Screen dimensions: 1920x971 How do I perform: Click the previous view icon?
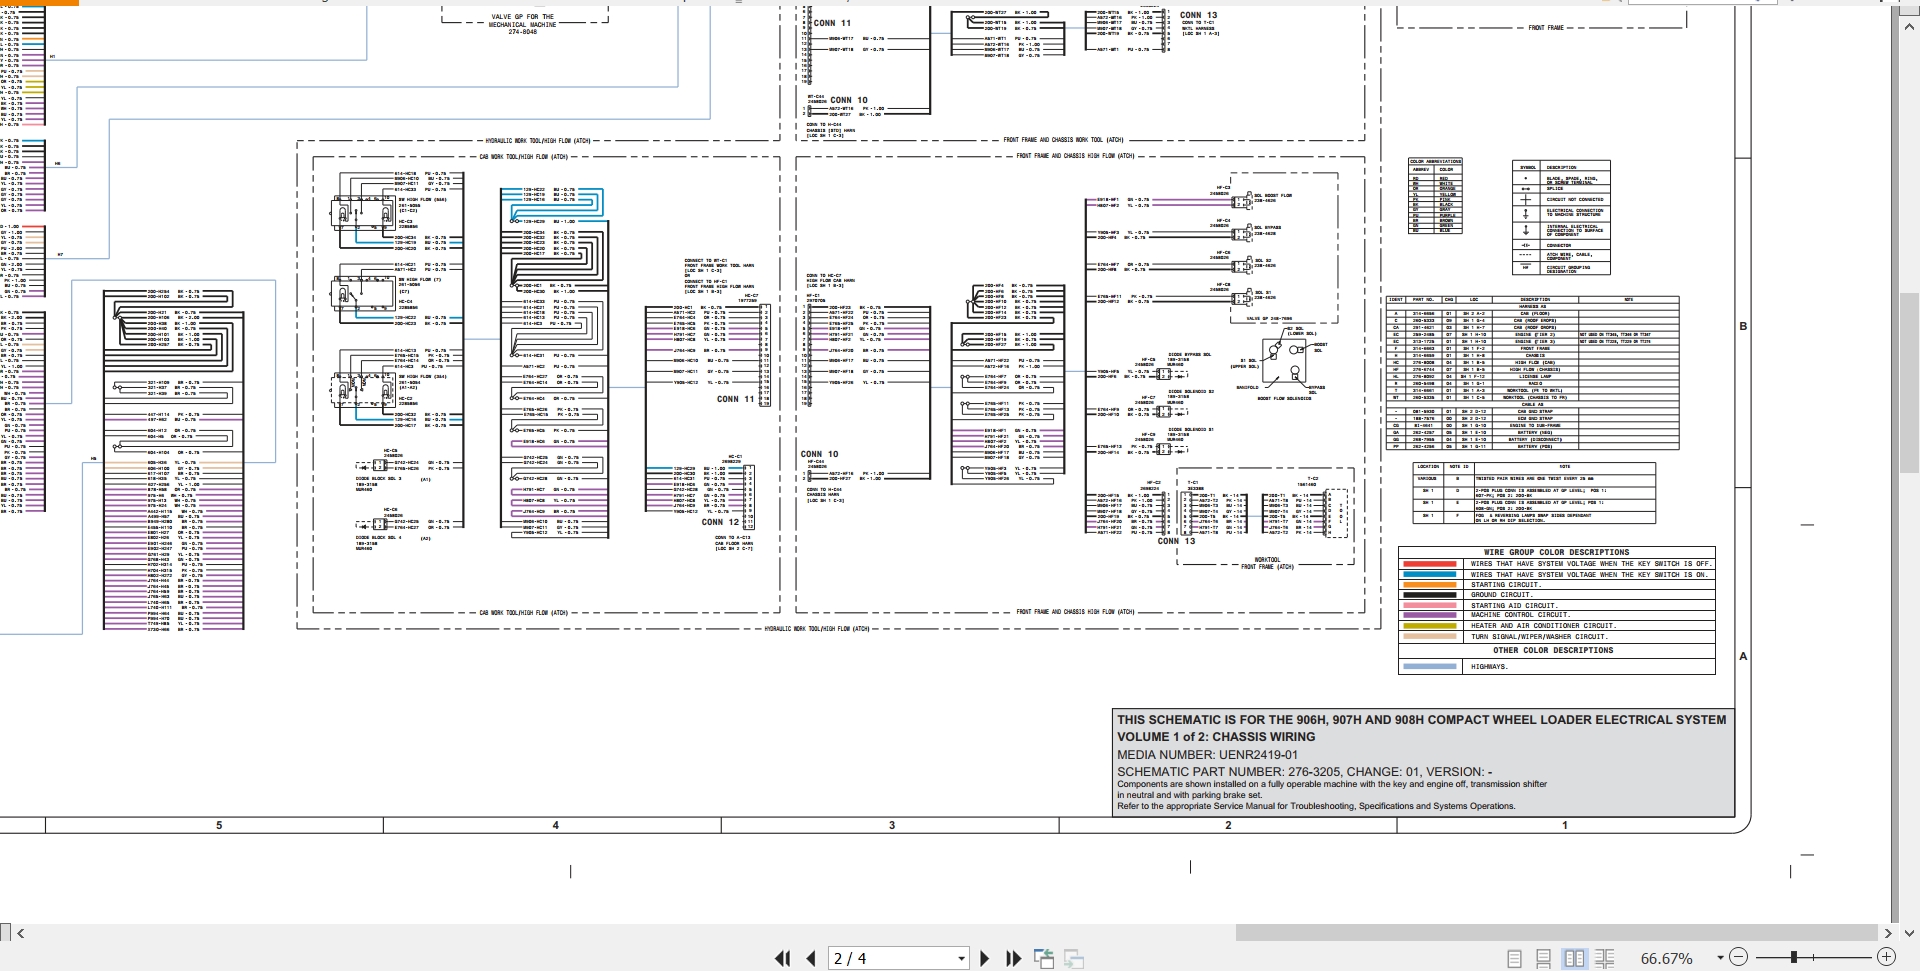point(1044,959)
